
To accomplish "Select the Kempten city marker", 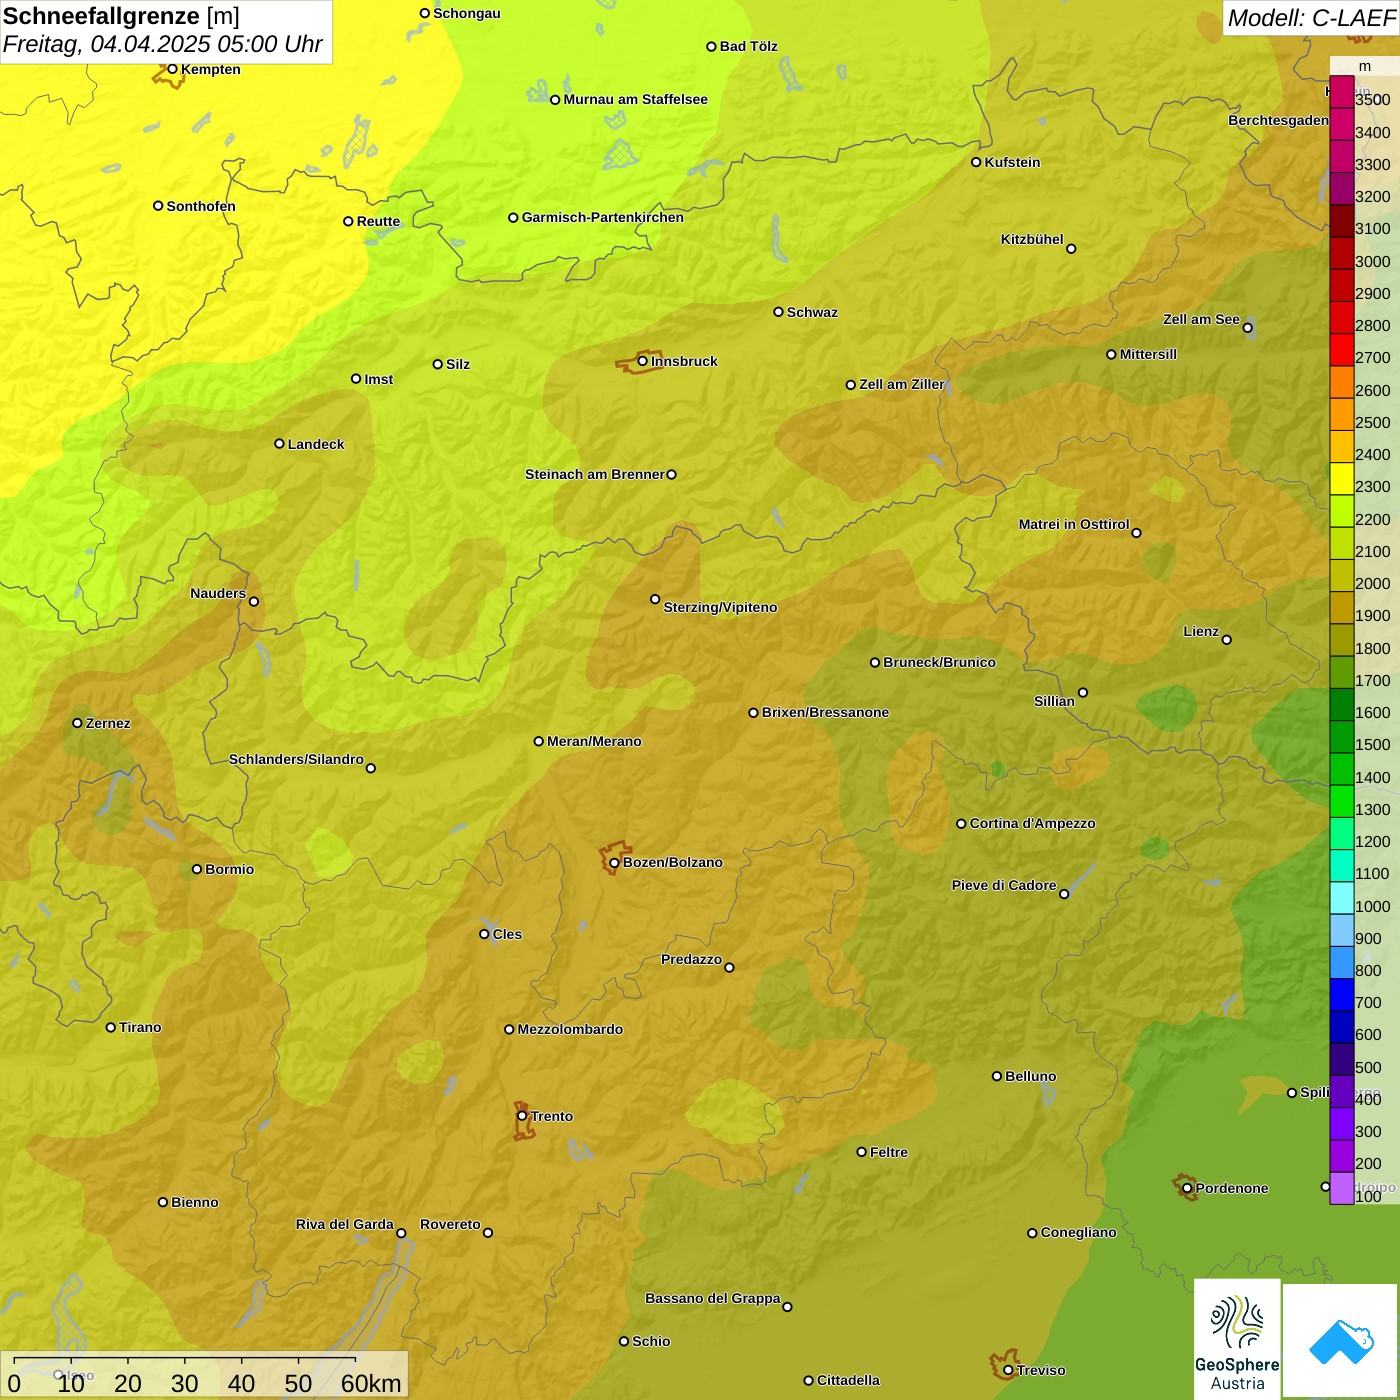I will tap(172, 69).
